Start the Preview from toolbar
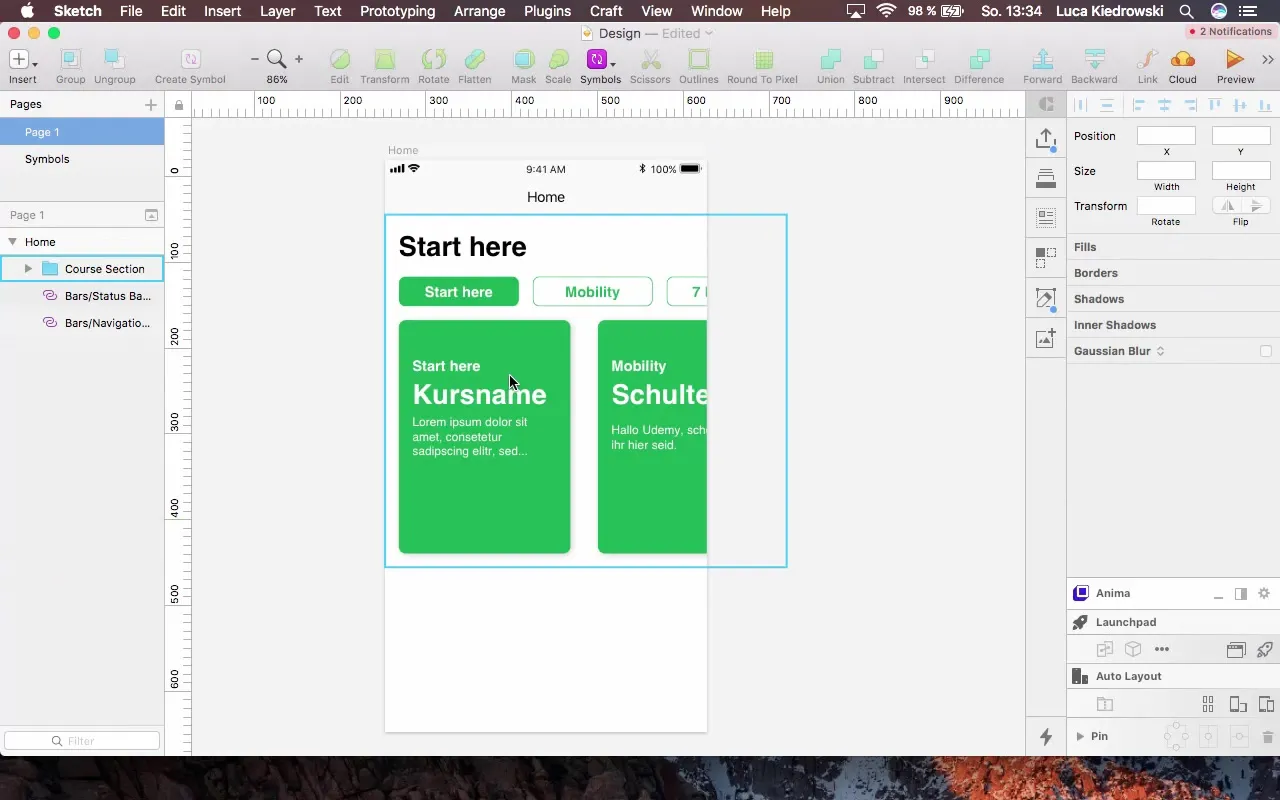Image resolution: width=1280 pixels, height=800 pixels. [1235, 66]
